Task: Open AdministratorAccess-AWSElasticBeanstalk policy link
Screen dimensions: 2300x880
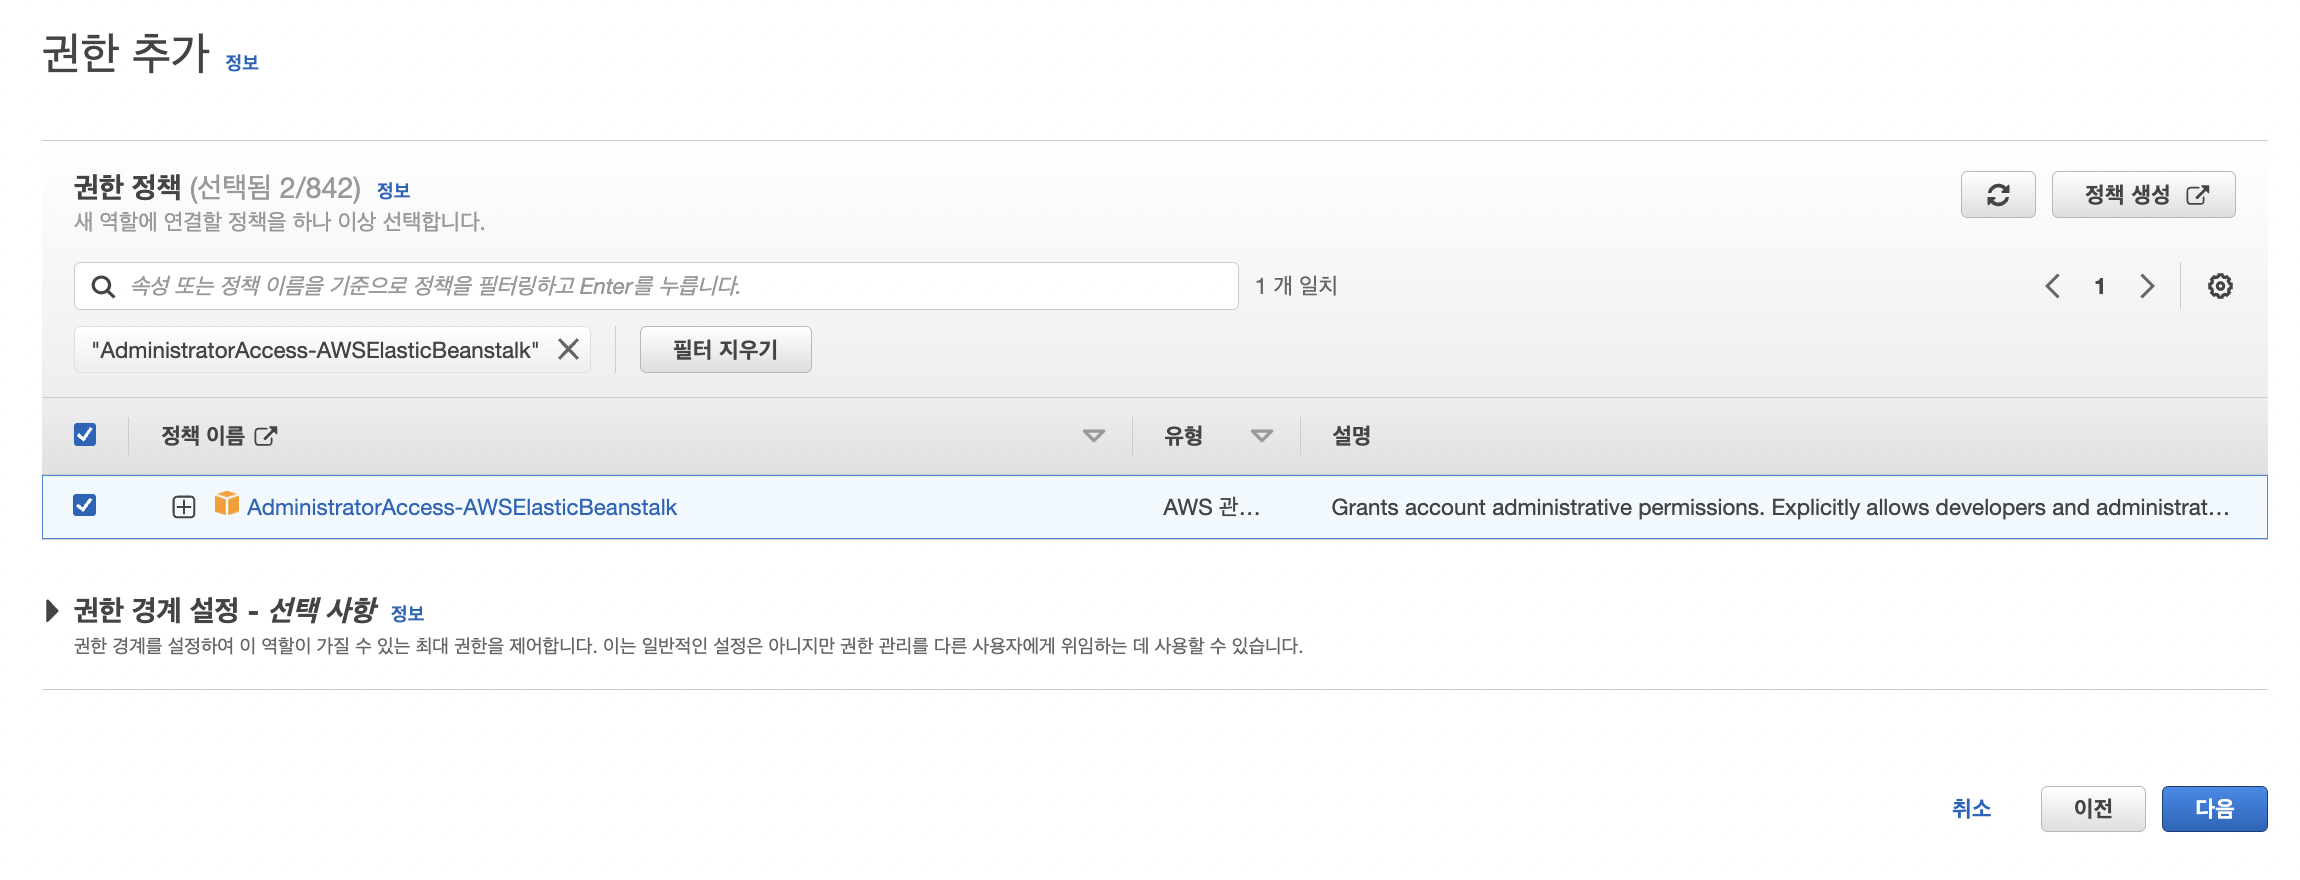Action: [x=462, y=507]
